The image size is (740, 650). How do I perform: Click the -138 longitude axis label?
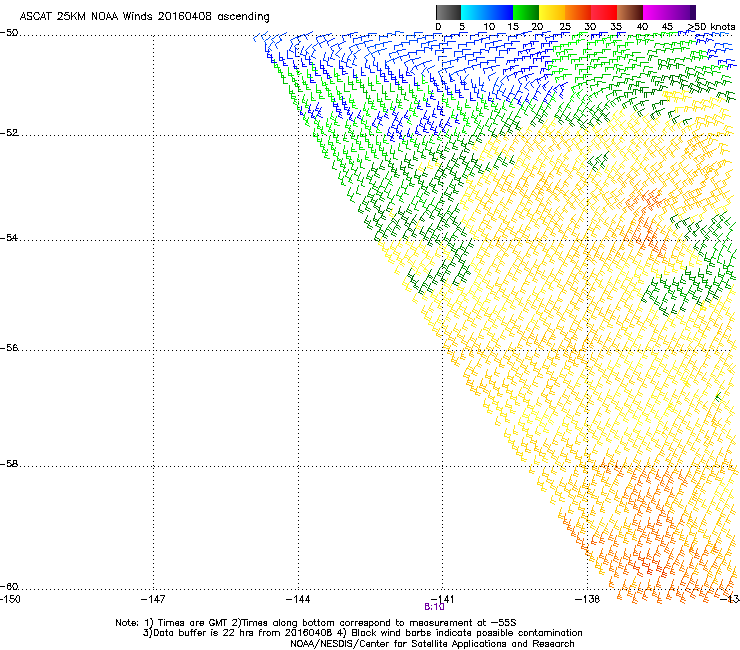tap(588, 599)
